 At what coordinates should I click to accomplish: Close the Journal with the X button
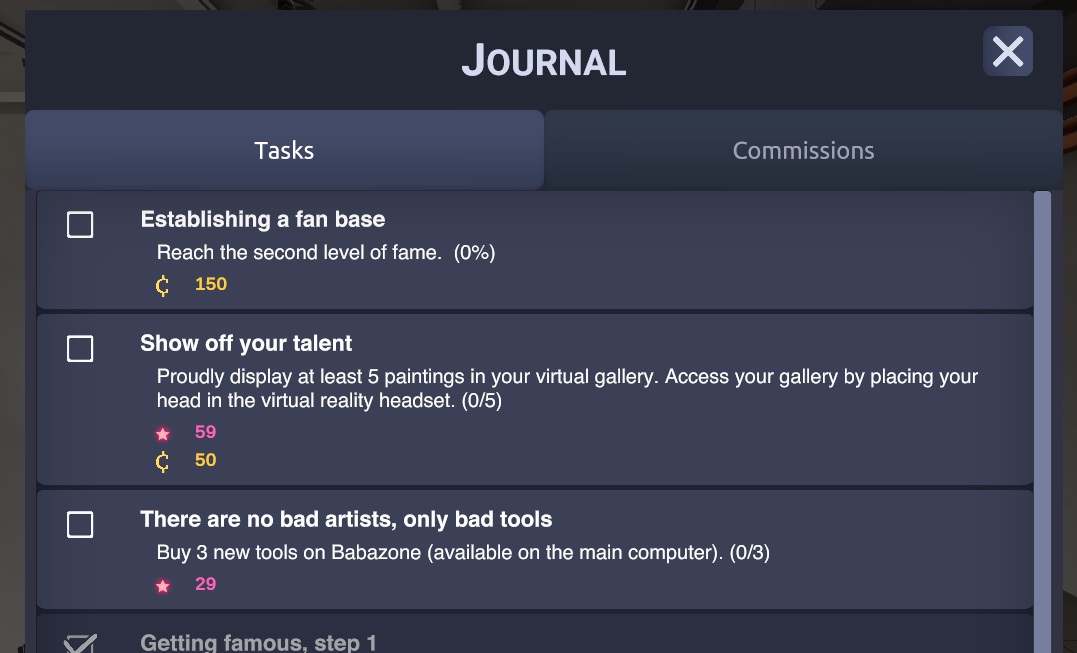1007,51
